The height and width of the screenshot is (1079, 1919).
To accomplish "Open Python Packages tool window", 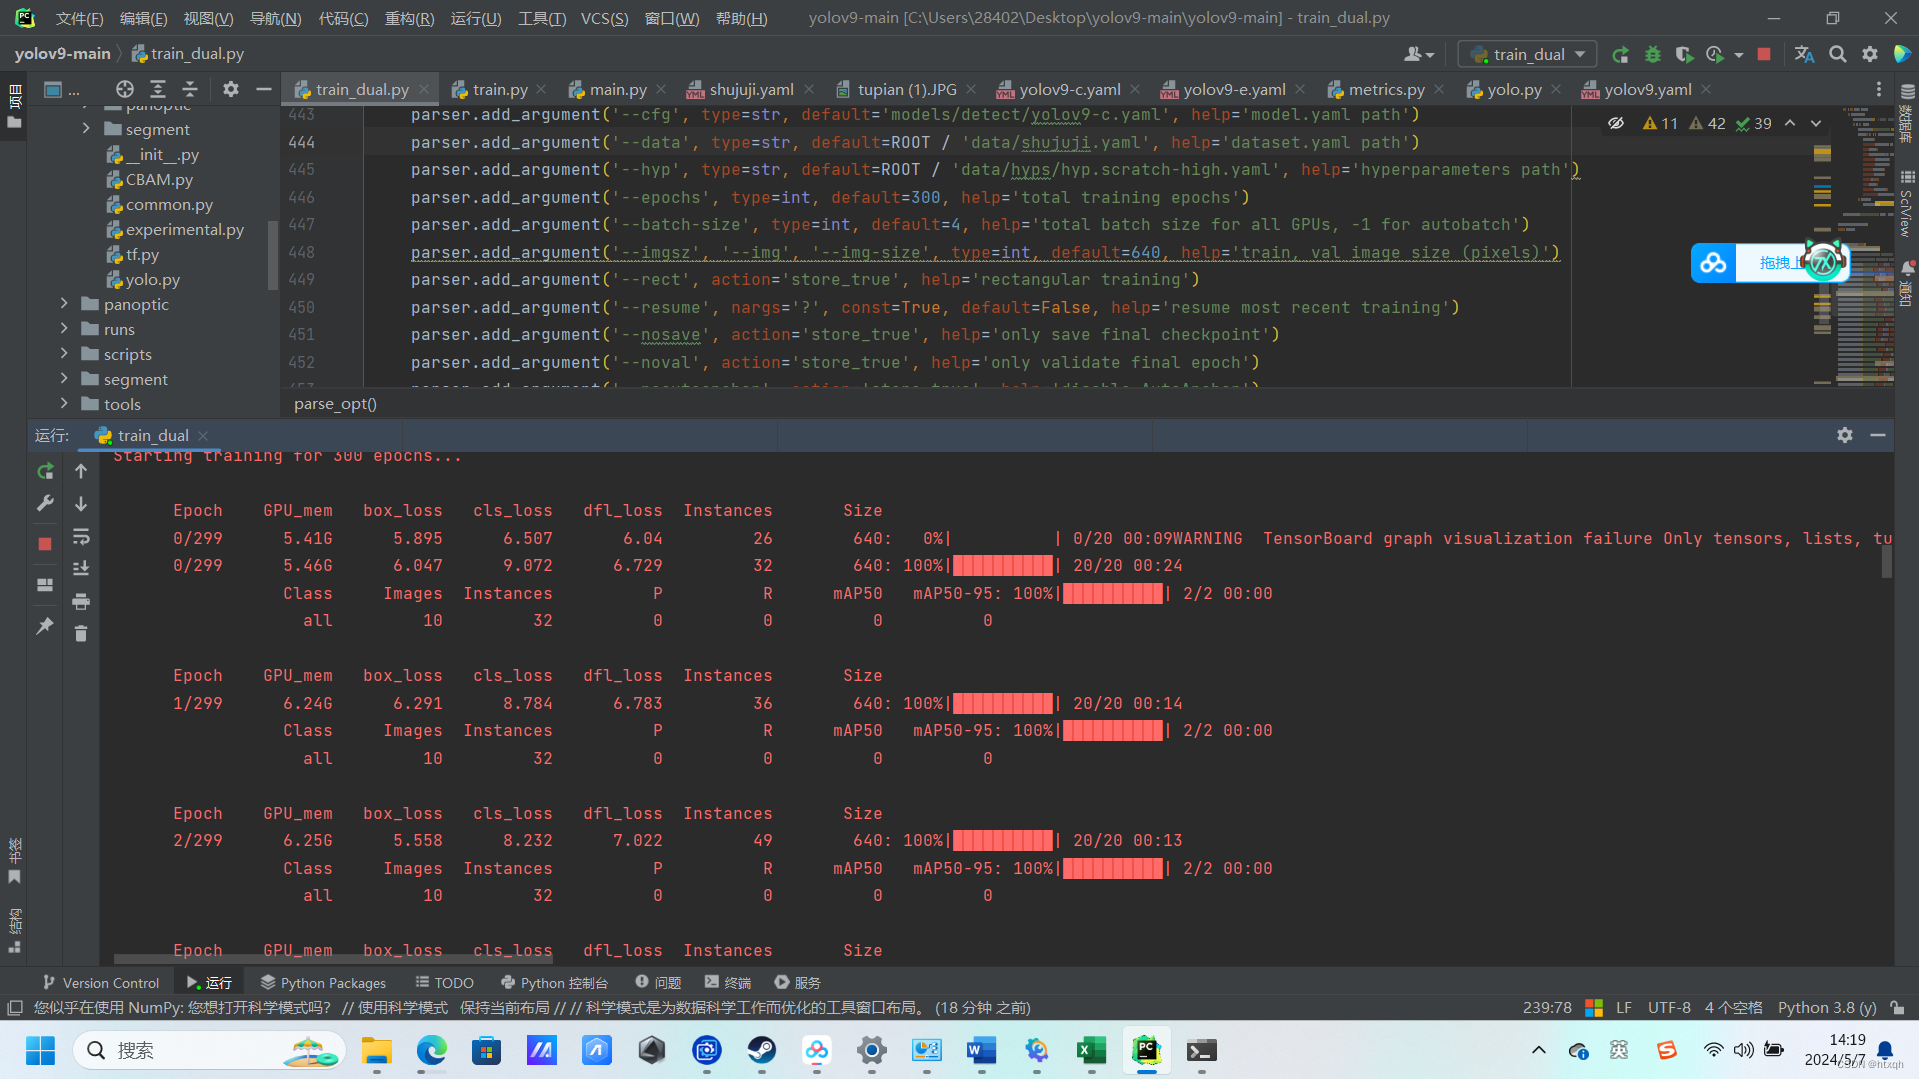I will click(323, 983).
